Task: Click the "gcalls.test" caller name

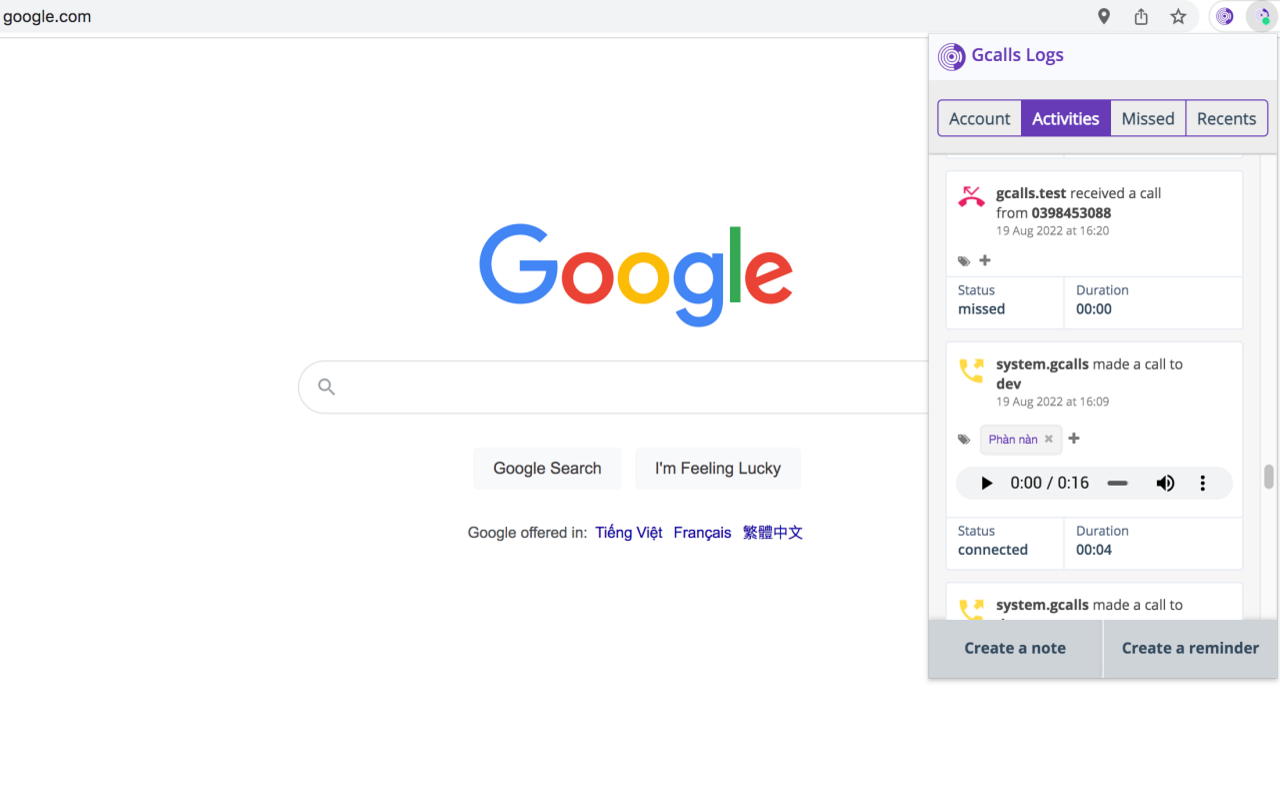Action: [1031, 193]
